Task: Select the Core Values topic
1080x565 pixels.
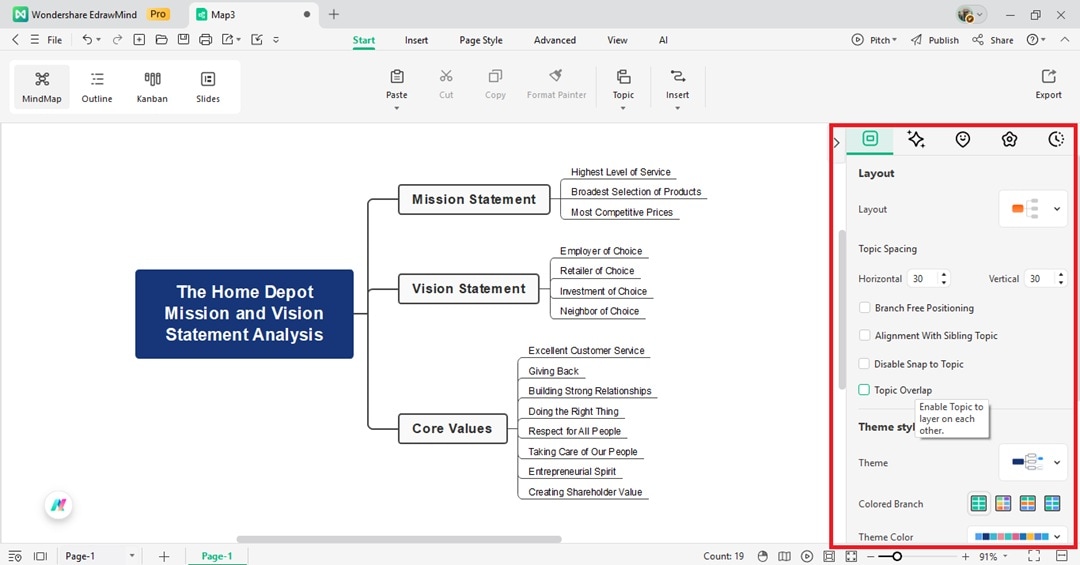Action: click(453, 429)
